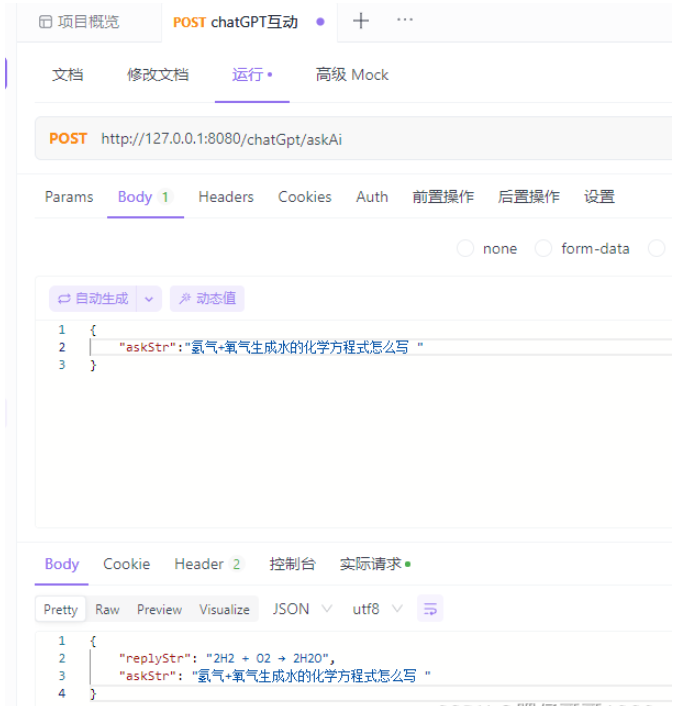Click the 动态值 button
Image resolution: width=674 pixels, height=706 pixels.
pos(207,299)
